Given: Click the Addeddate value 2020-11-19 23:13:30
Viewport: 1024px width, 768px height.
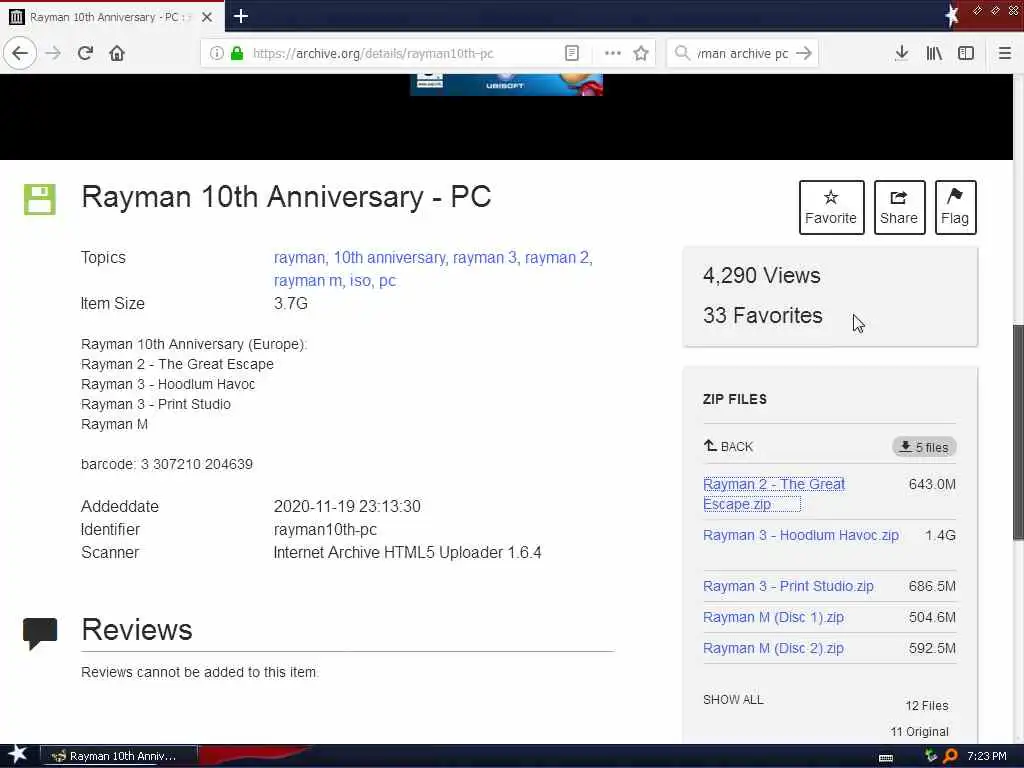Looking at the screenshot, I should [347, 506].
